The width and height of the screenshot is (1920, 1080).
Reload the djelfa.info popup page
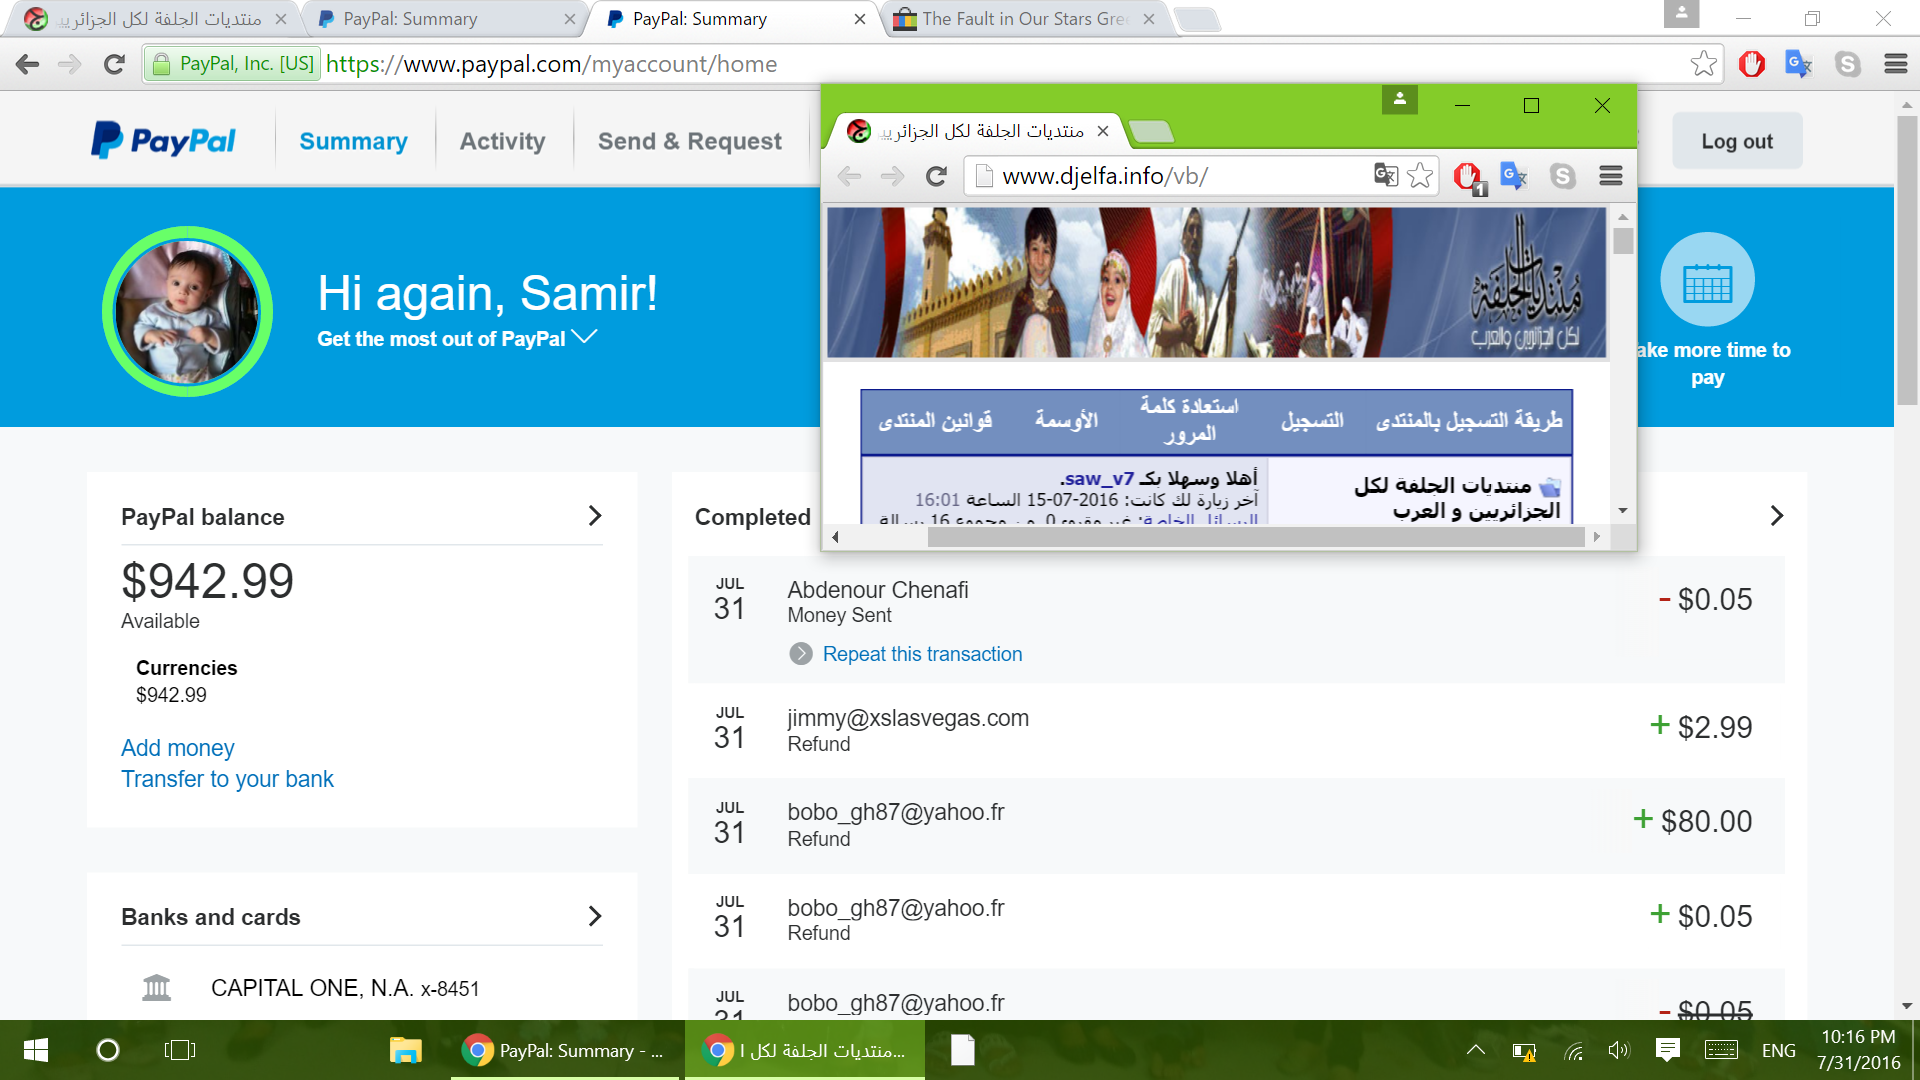coord(936,176)
